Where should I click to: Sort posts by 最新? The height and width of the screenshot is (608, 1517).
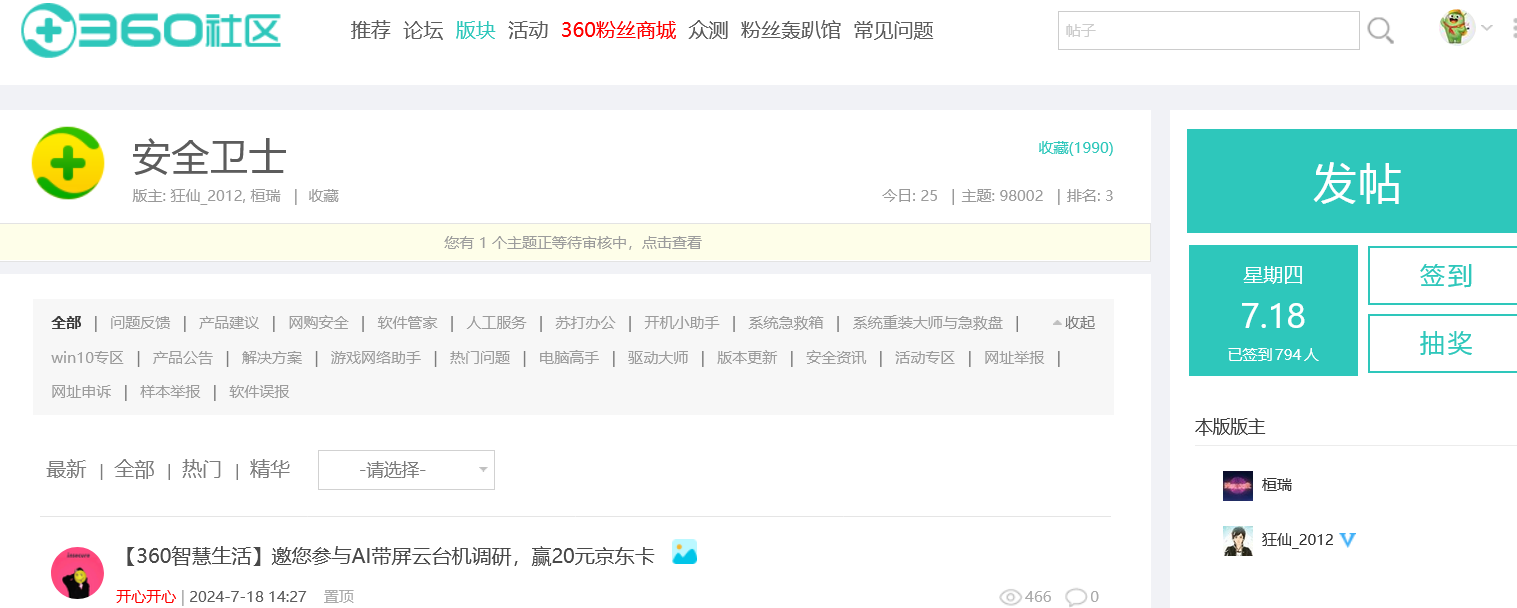pos(66,470)
